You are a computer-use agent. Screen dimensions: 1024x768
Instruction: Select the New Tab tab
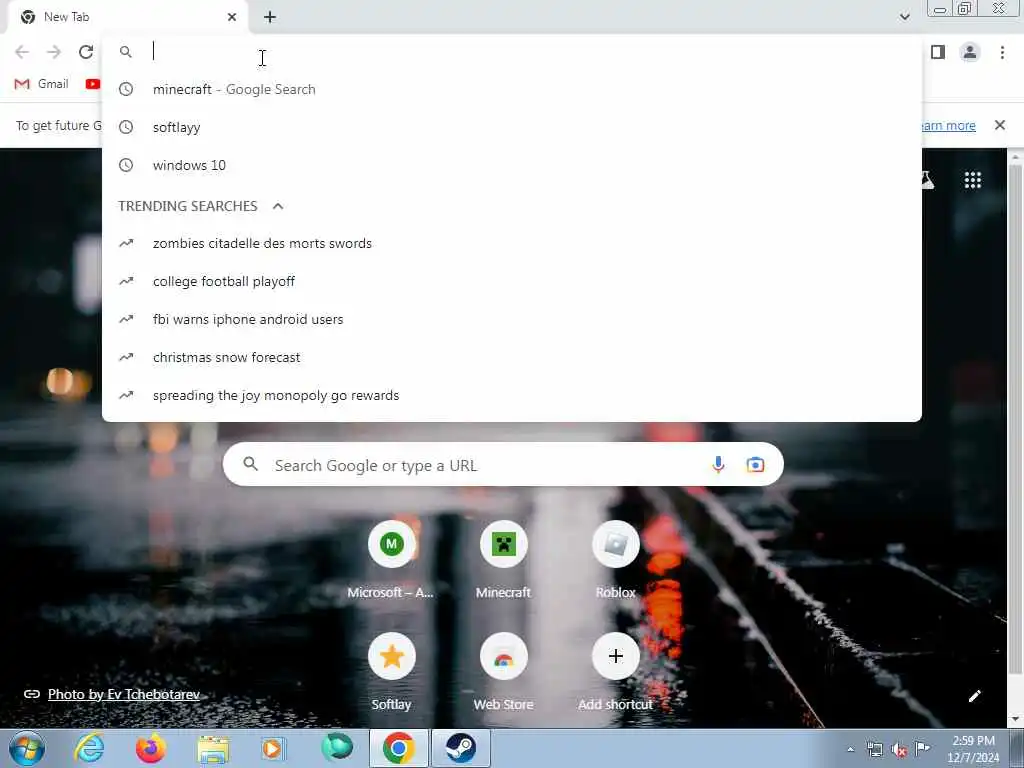127,17
